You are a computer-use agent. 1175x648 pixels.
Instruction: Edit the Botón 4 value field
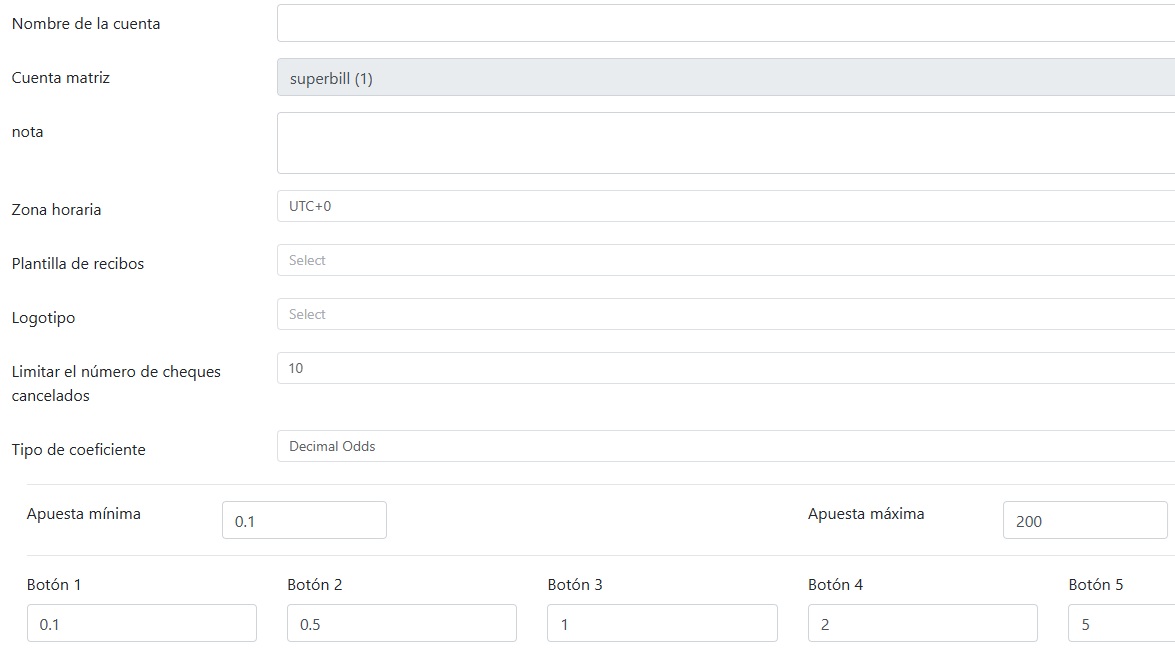pyautogui.click(x=922, y=623)
